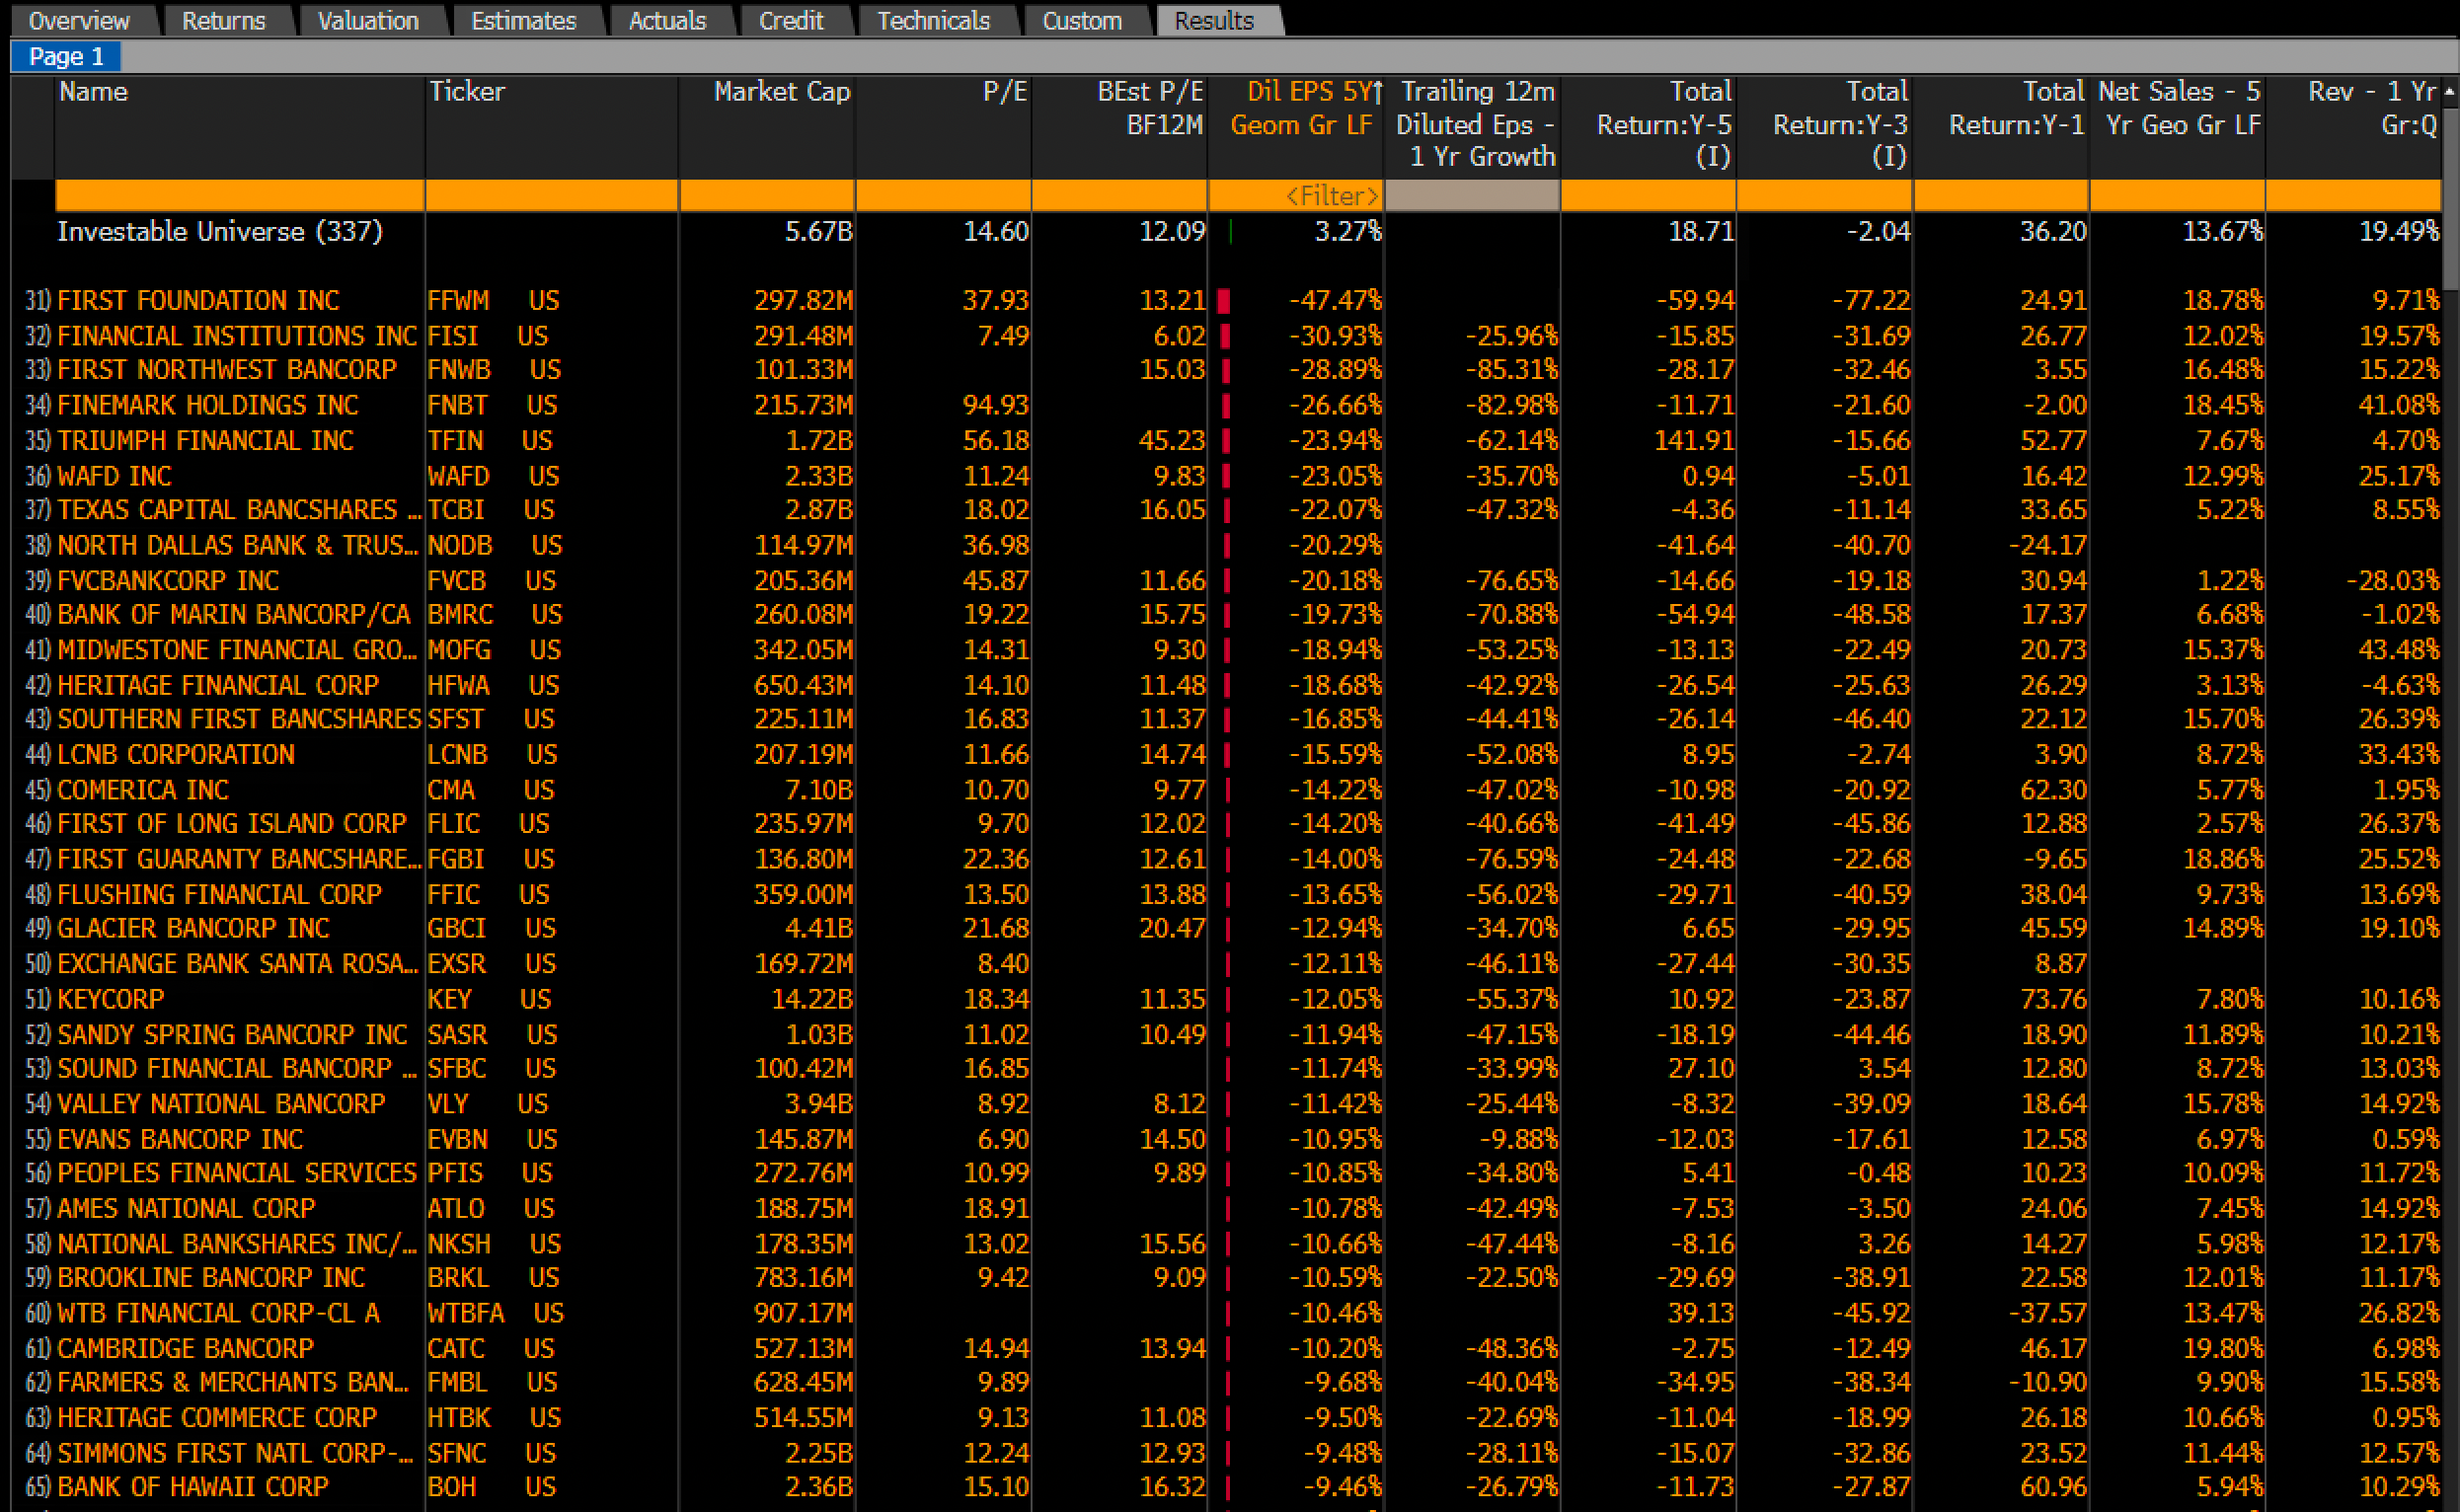This screenshot has width=2460, height=1512.
Task: Click the <Filter> field under Dil EPS column
Action: point(1296,195)
